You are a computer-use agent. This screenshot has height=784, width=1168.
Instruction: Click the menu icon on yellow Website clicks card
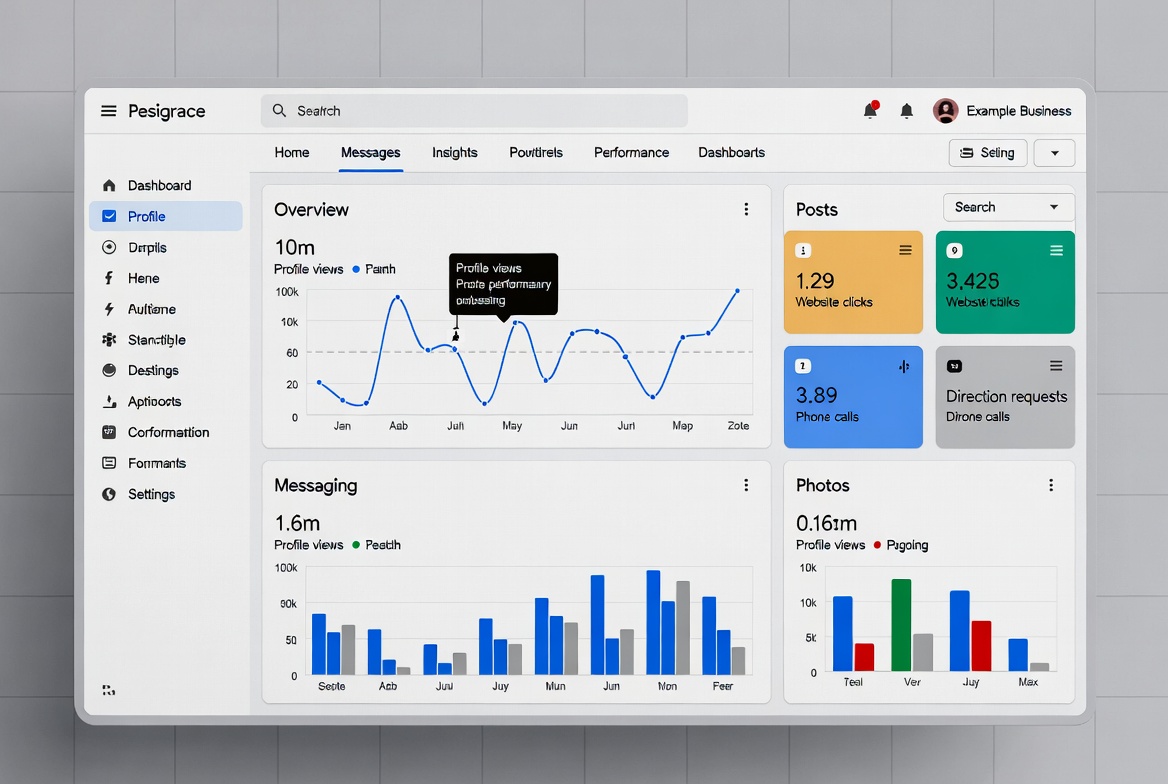[905, 250]
